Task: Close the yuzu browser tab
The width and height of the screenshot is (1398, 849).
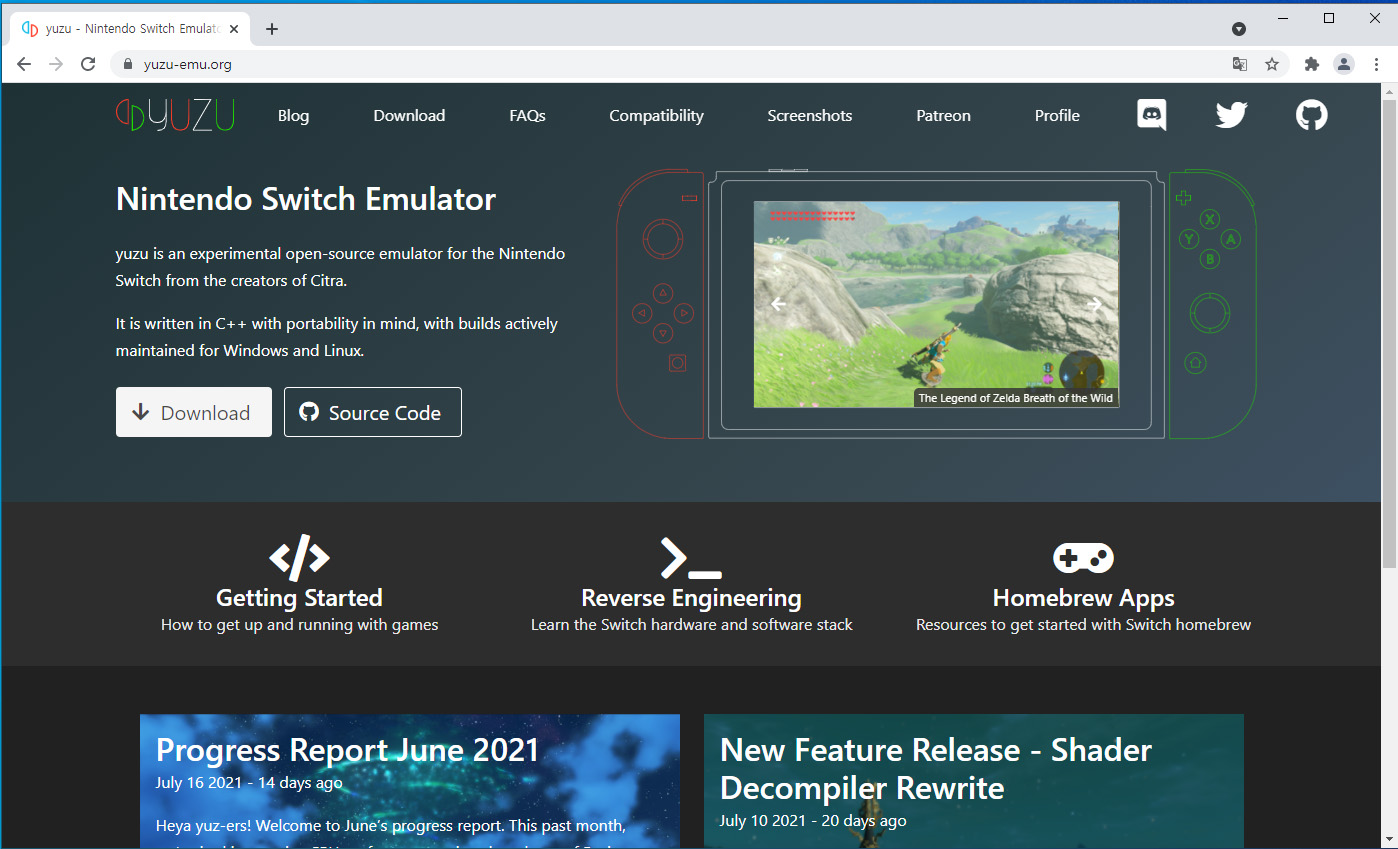Action: (234, 29)
